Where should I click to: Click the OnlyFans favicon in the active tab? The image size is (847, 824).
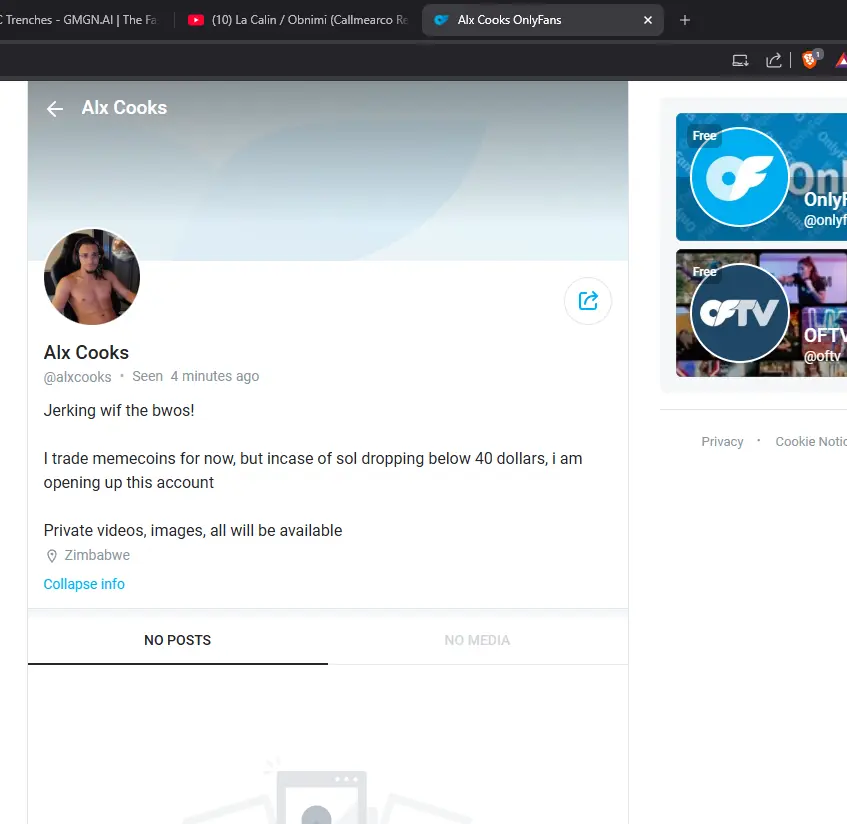pos(441,20)
